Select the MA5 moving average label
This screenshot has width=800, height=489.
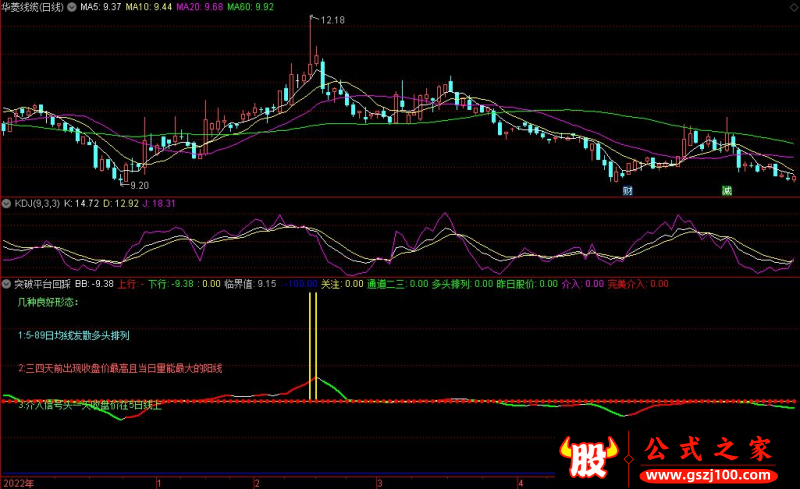[100, 6]
